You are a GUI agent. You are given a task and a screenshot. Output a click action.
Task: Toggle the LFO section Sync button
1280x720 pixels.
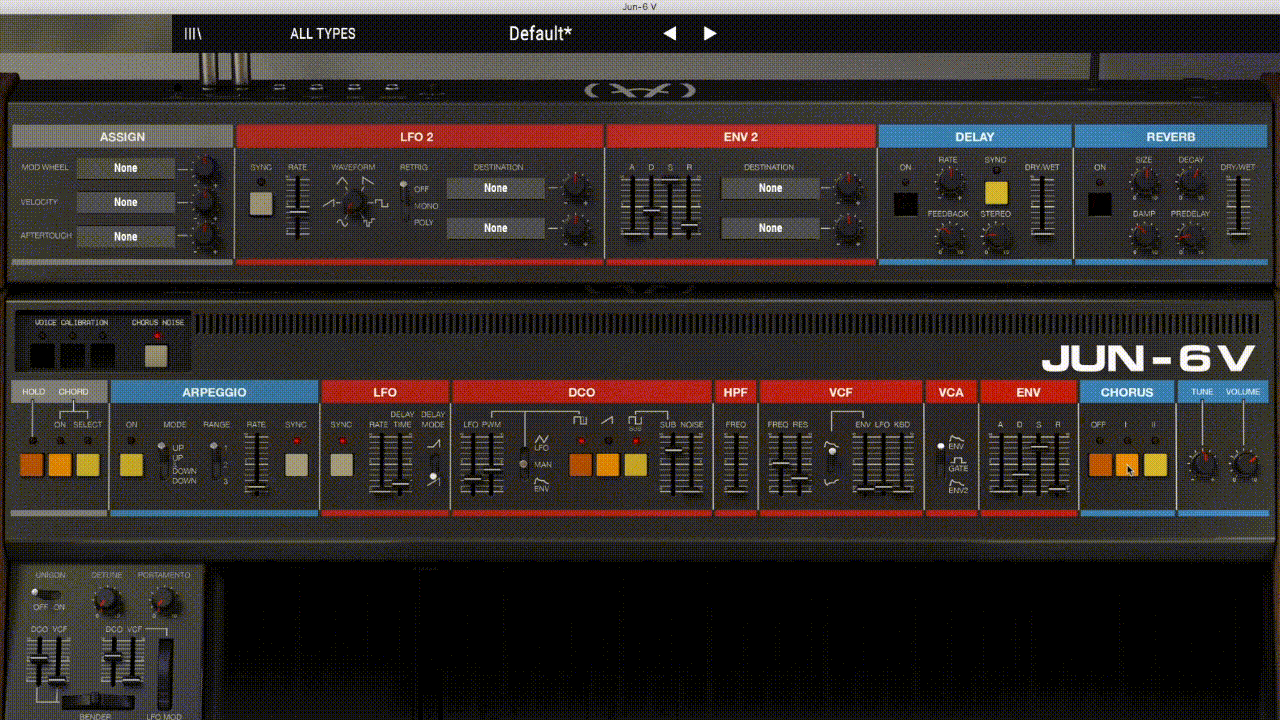tap(342, 465)
